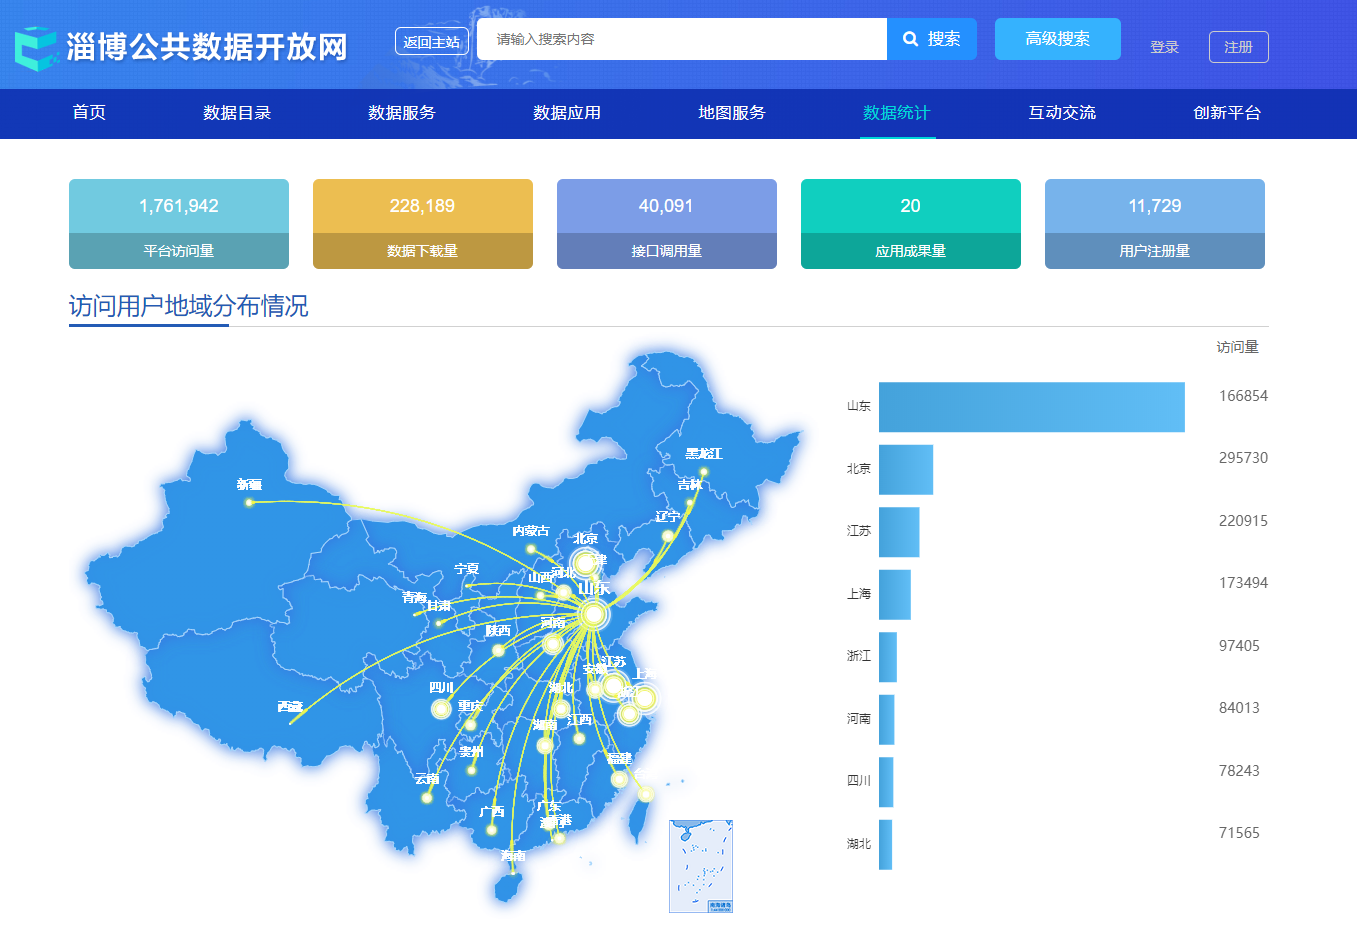
Task: Click the Sichuan circle marker on map
Action: click(441, 708)
